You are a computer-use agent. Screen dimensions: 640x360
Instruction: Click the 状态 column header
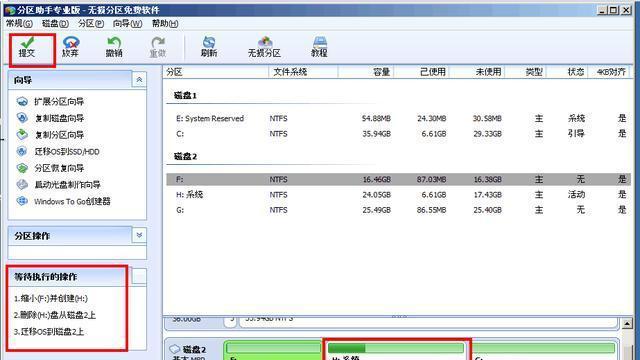click(x=567, y=72)
